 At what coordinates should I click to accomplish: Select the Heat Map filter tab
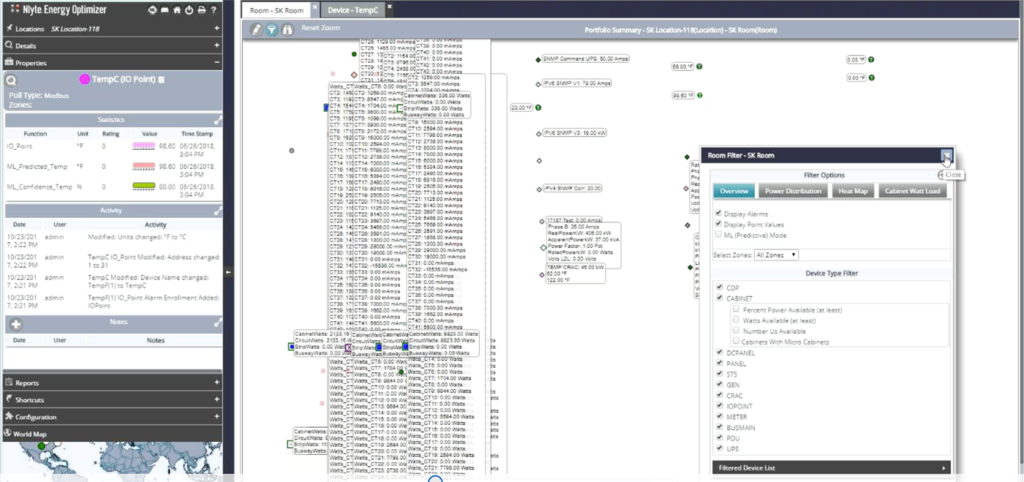pos(853,191)
